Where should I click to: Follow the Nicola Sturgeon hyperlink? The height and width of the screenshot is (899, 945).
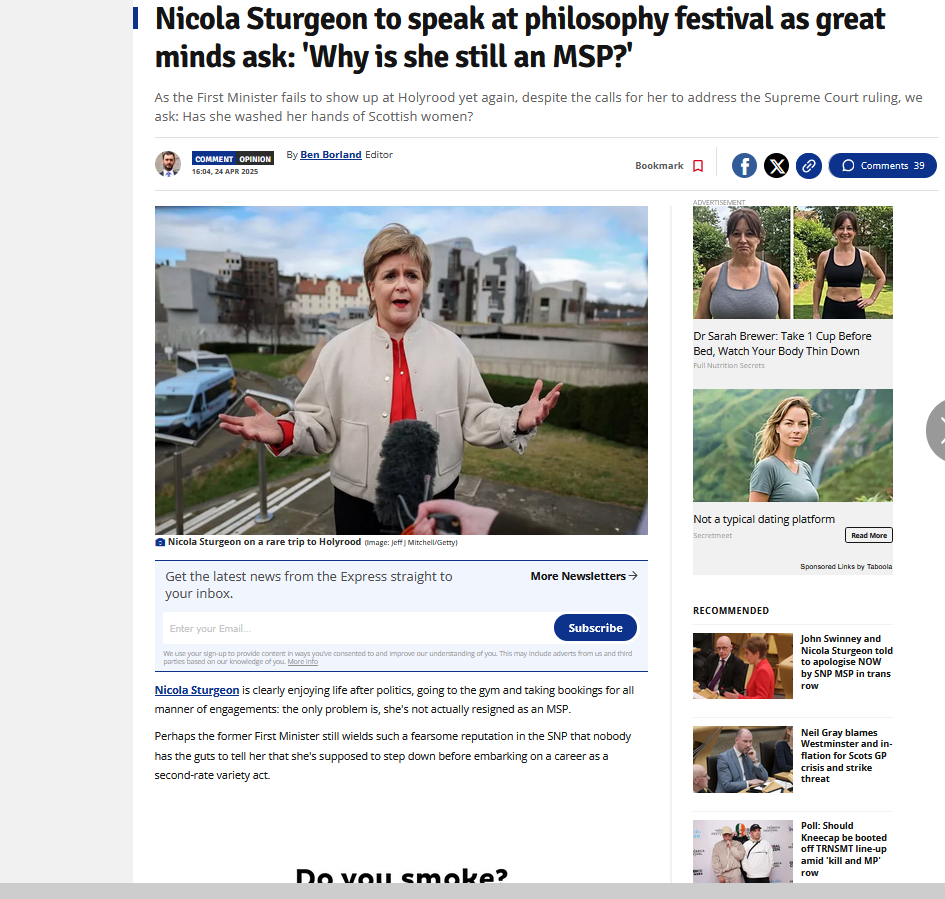tap(197, 690)
